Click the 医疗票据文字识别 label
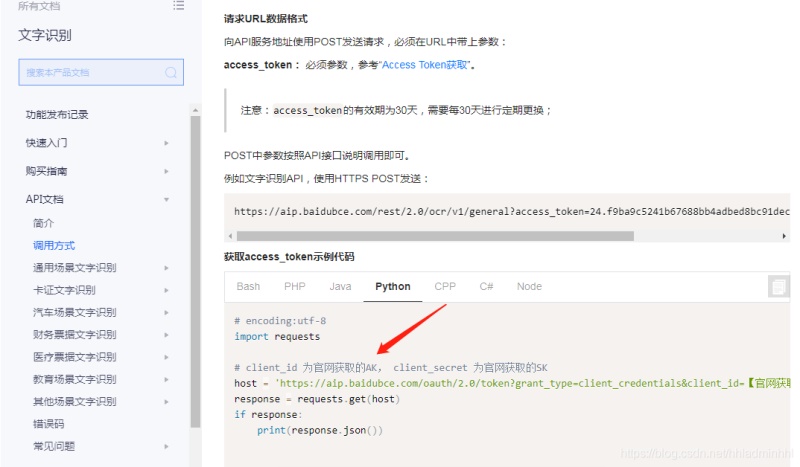 [x=75, y=357]
